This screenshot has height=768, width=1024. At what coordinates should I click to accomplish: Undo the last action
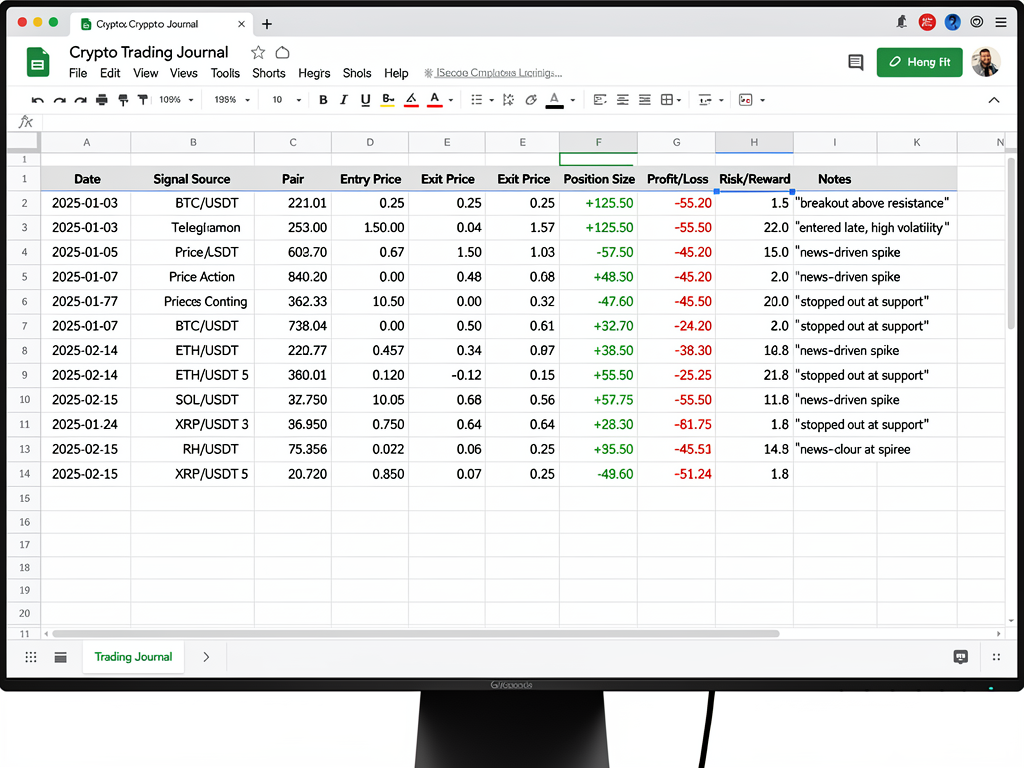coord(37,99)
